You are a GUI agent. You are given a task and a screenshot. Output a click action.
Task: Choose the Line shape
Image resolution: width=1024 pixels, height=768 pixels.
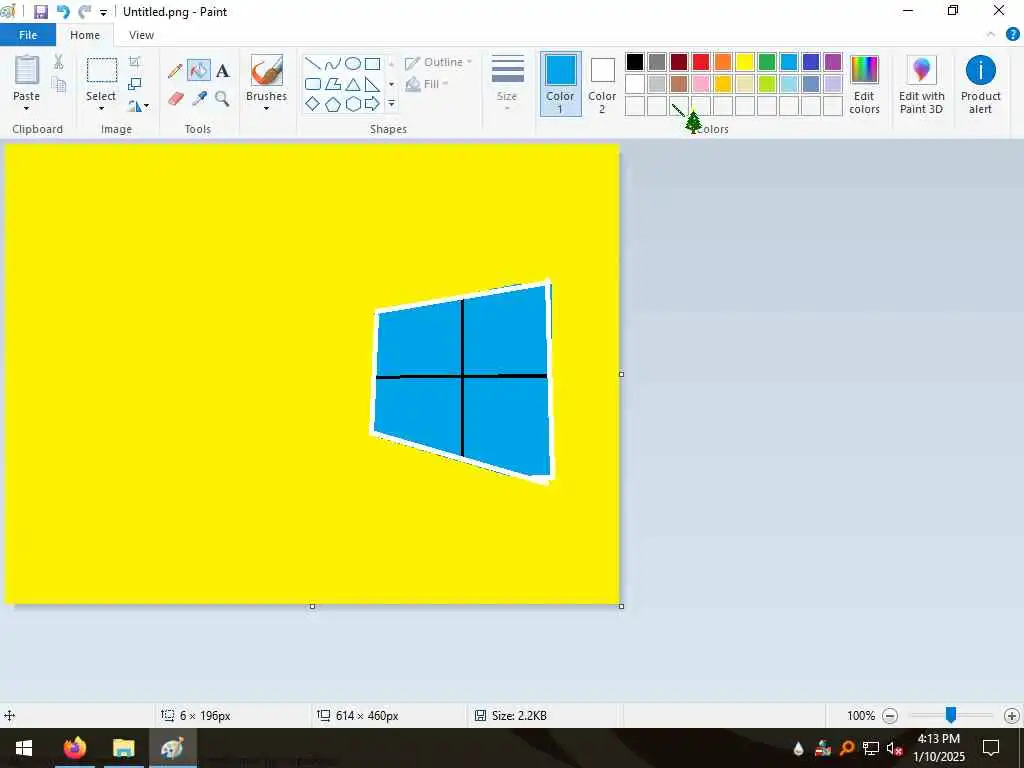coord(313,64)
